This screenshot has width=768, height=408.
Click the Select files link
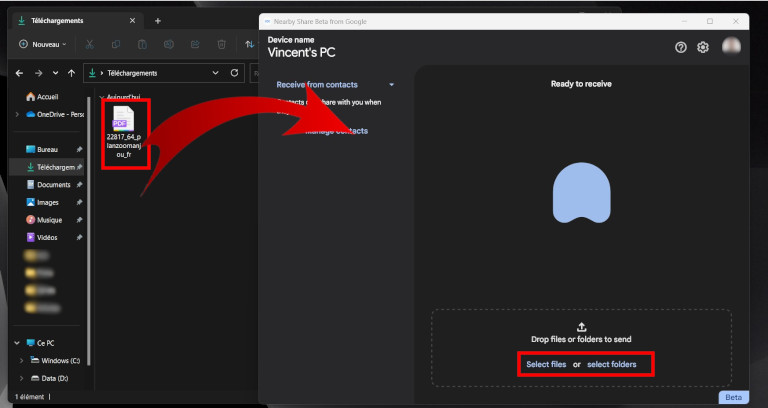(x=546, y=364)
